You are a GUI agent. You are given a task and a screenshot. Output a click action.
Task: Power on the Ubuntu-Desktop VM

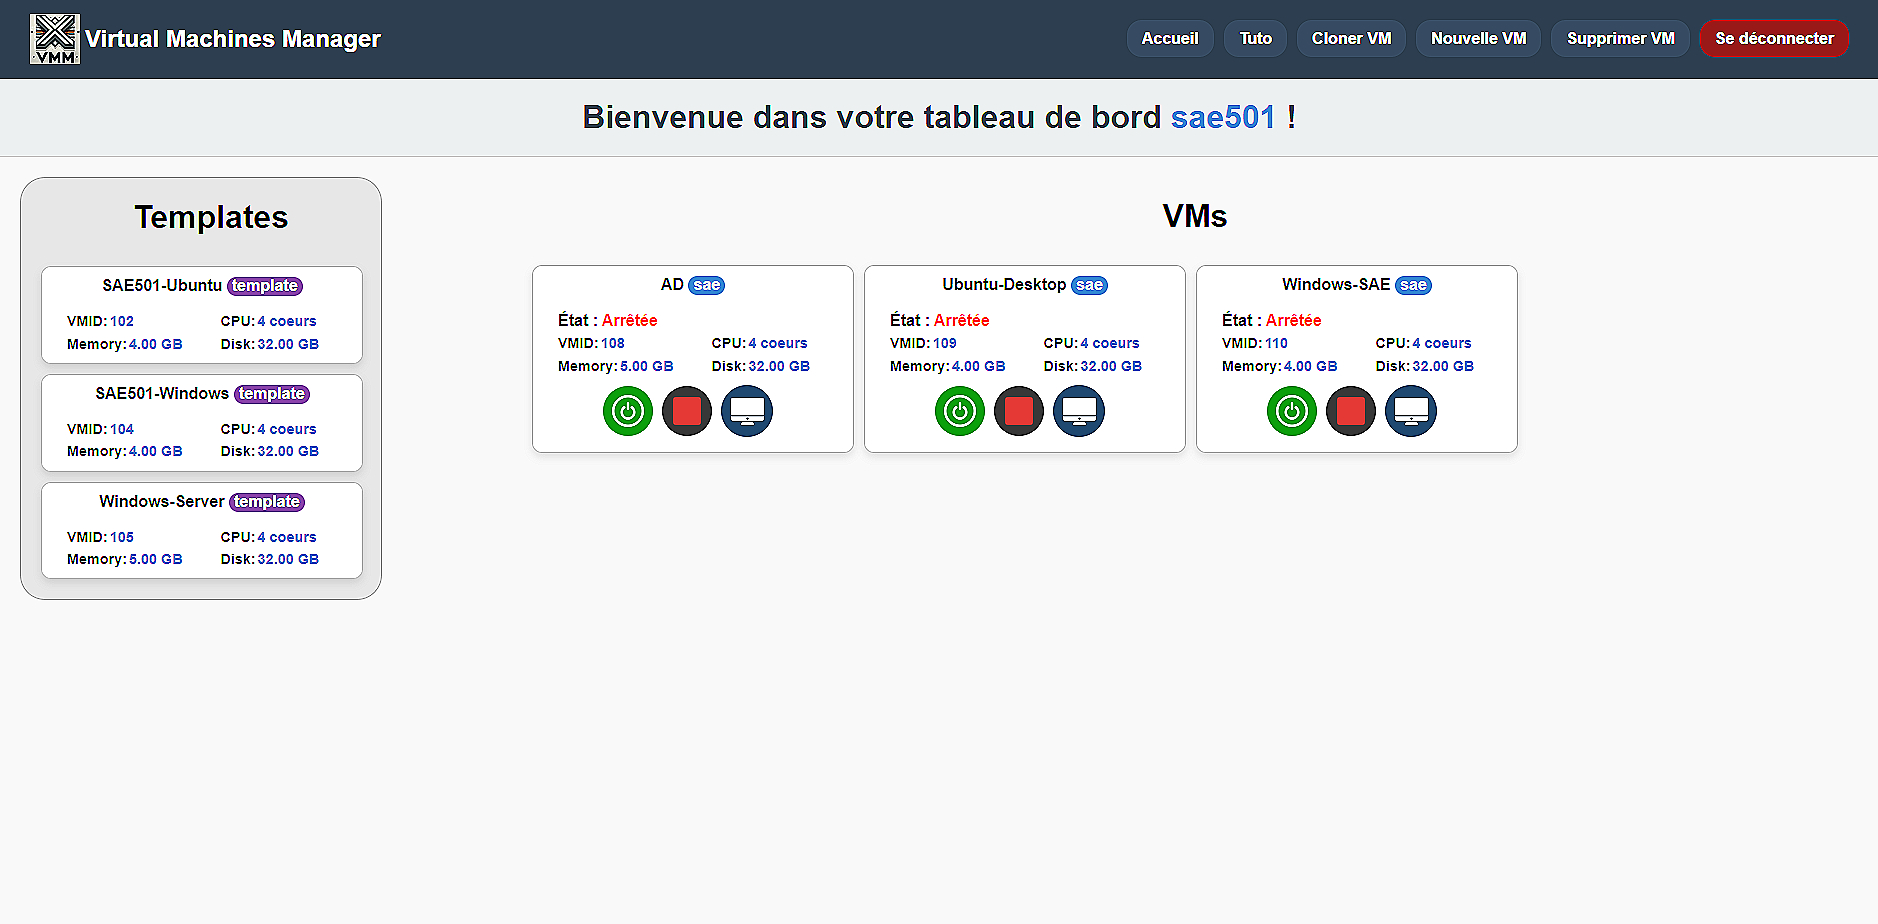click(x=960, y=411)
